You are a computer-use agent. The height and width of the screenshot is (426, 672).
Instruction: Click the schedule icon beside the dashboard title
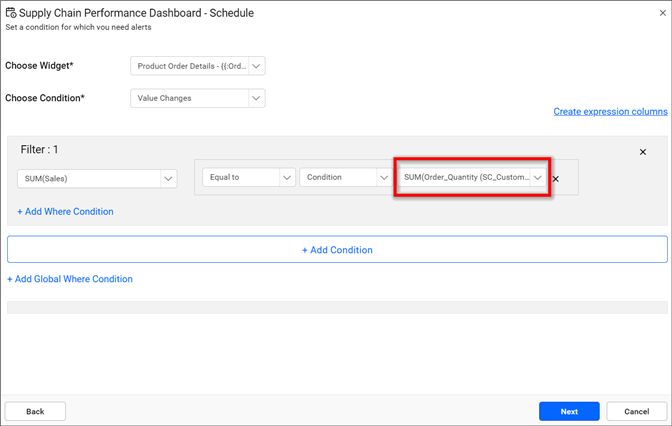[x=10, y=13]
